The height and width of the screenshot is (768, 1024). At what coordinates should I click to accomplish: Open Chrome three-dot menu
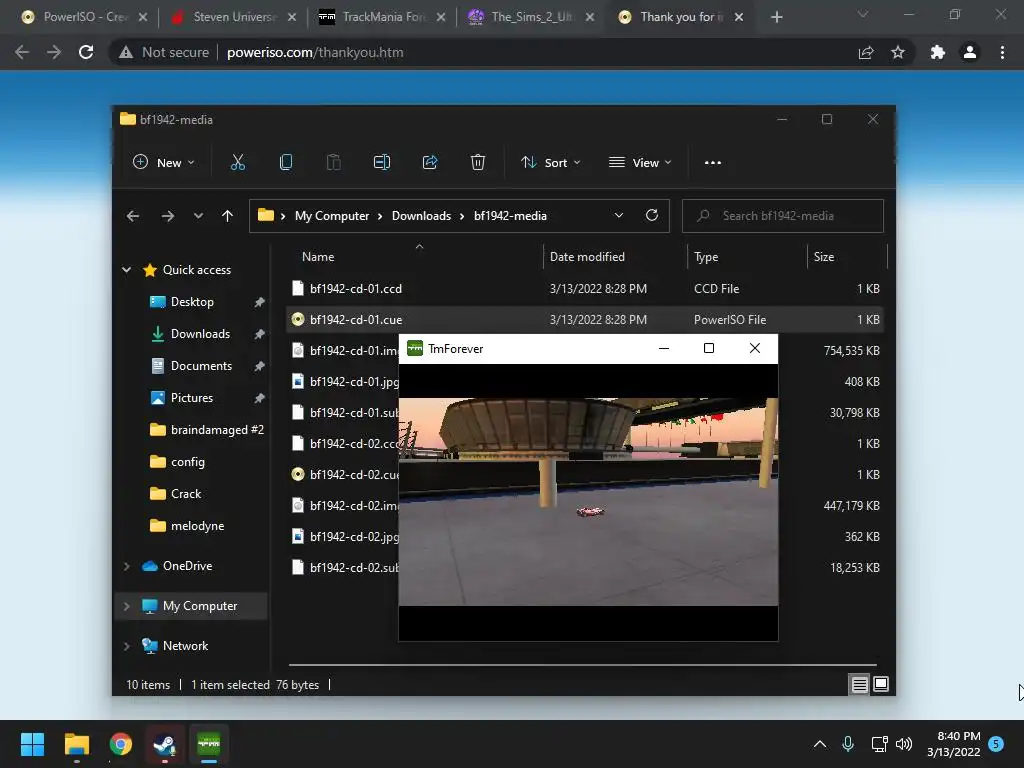(1002, 52)
